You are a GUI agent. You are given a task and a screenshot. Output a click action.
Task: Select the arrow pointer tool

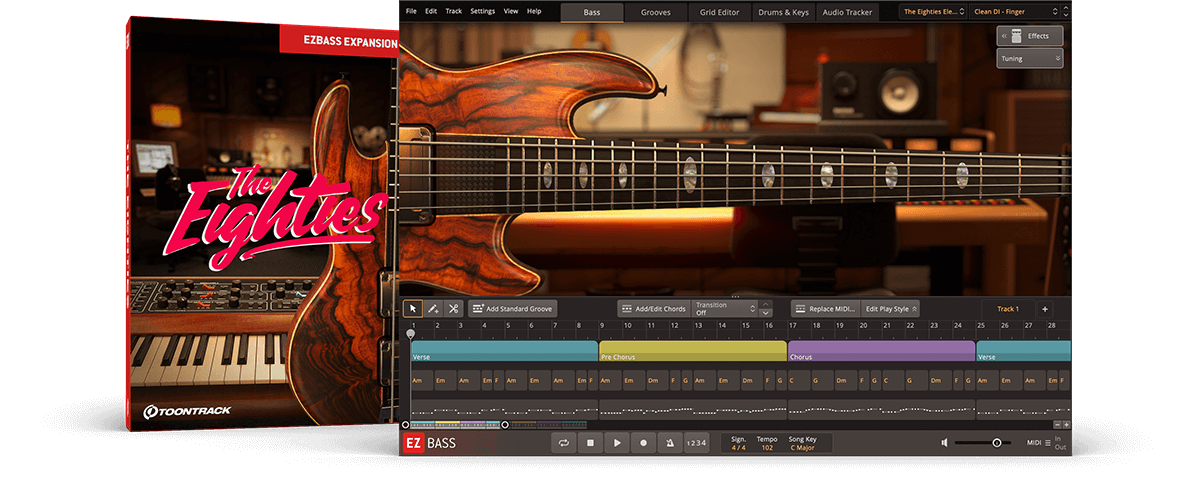(x=412, y=309)
